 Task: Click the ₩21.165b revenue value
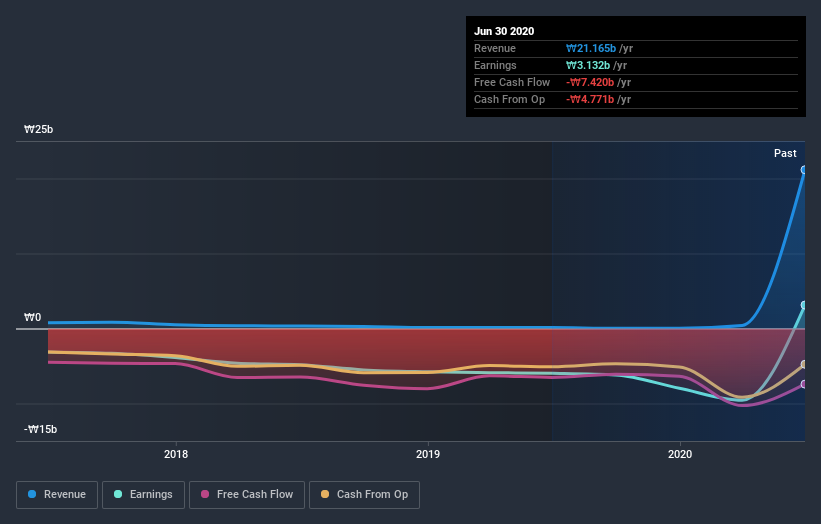point(591,48)
